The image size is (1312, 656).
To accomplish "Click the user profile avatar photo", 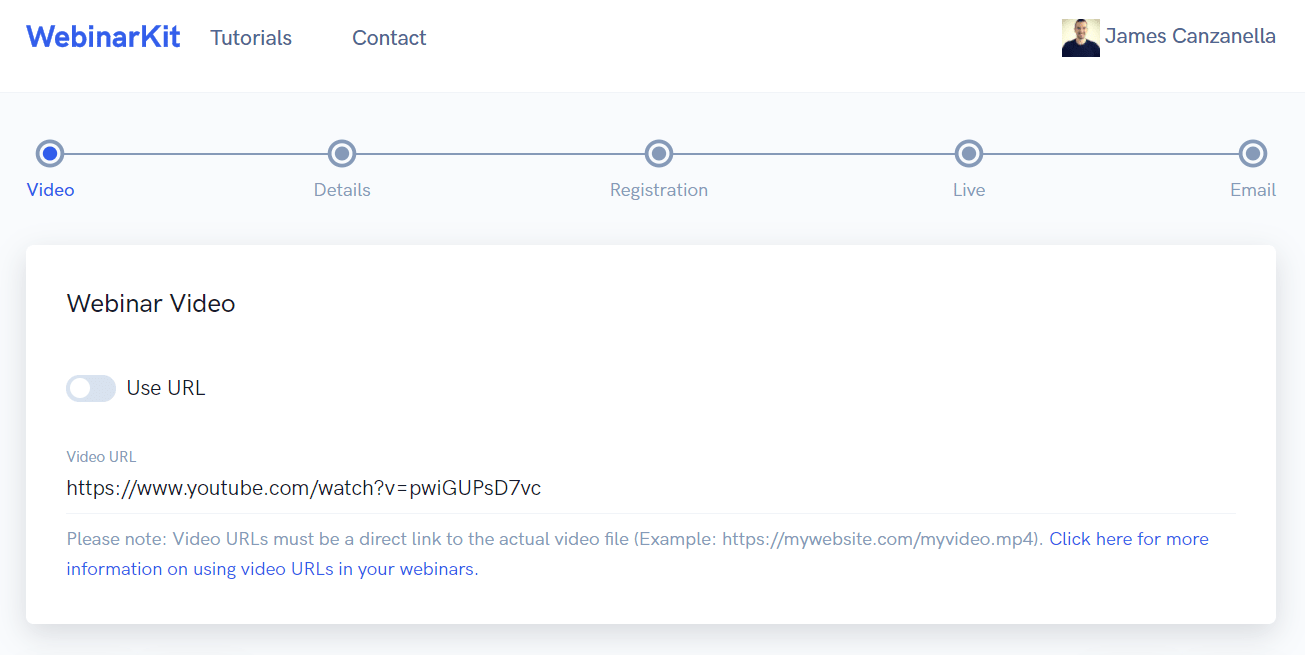I will coord(1081,38).
